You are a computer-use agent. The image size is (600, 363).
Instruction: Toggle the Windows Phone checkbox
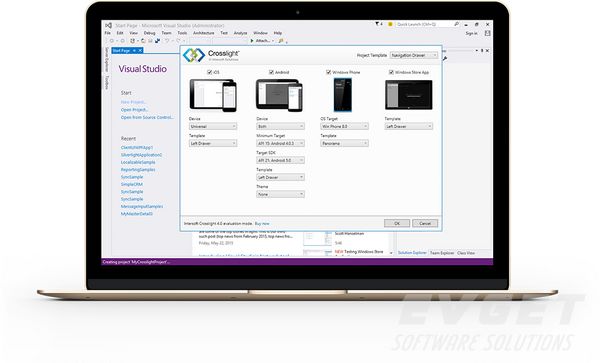click(328, 72)
